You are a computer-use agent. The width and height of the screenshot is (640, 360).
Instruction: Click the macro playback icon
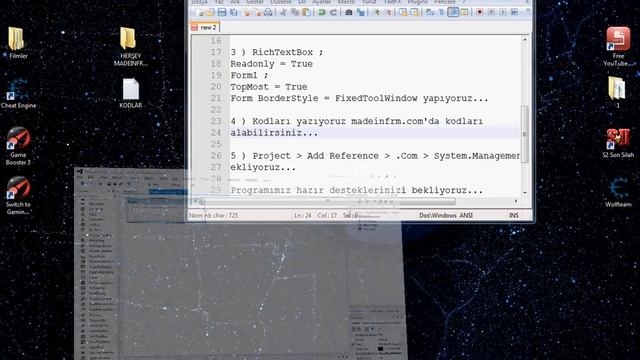[503, 12]
